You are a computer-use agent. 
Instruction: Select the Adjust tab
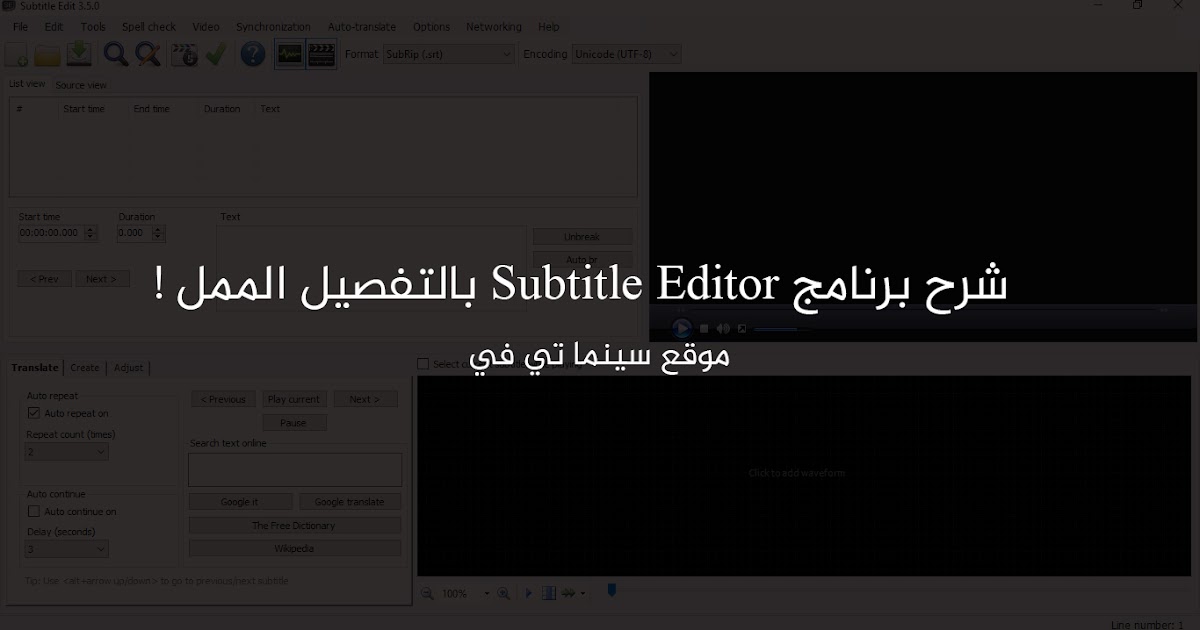(x=129, y=368)
